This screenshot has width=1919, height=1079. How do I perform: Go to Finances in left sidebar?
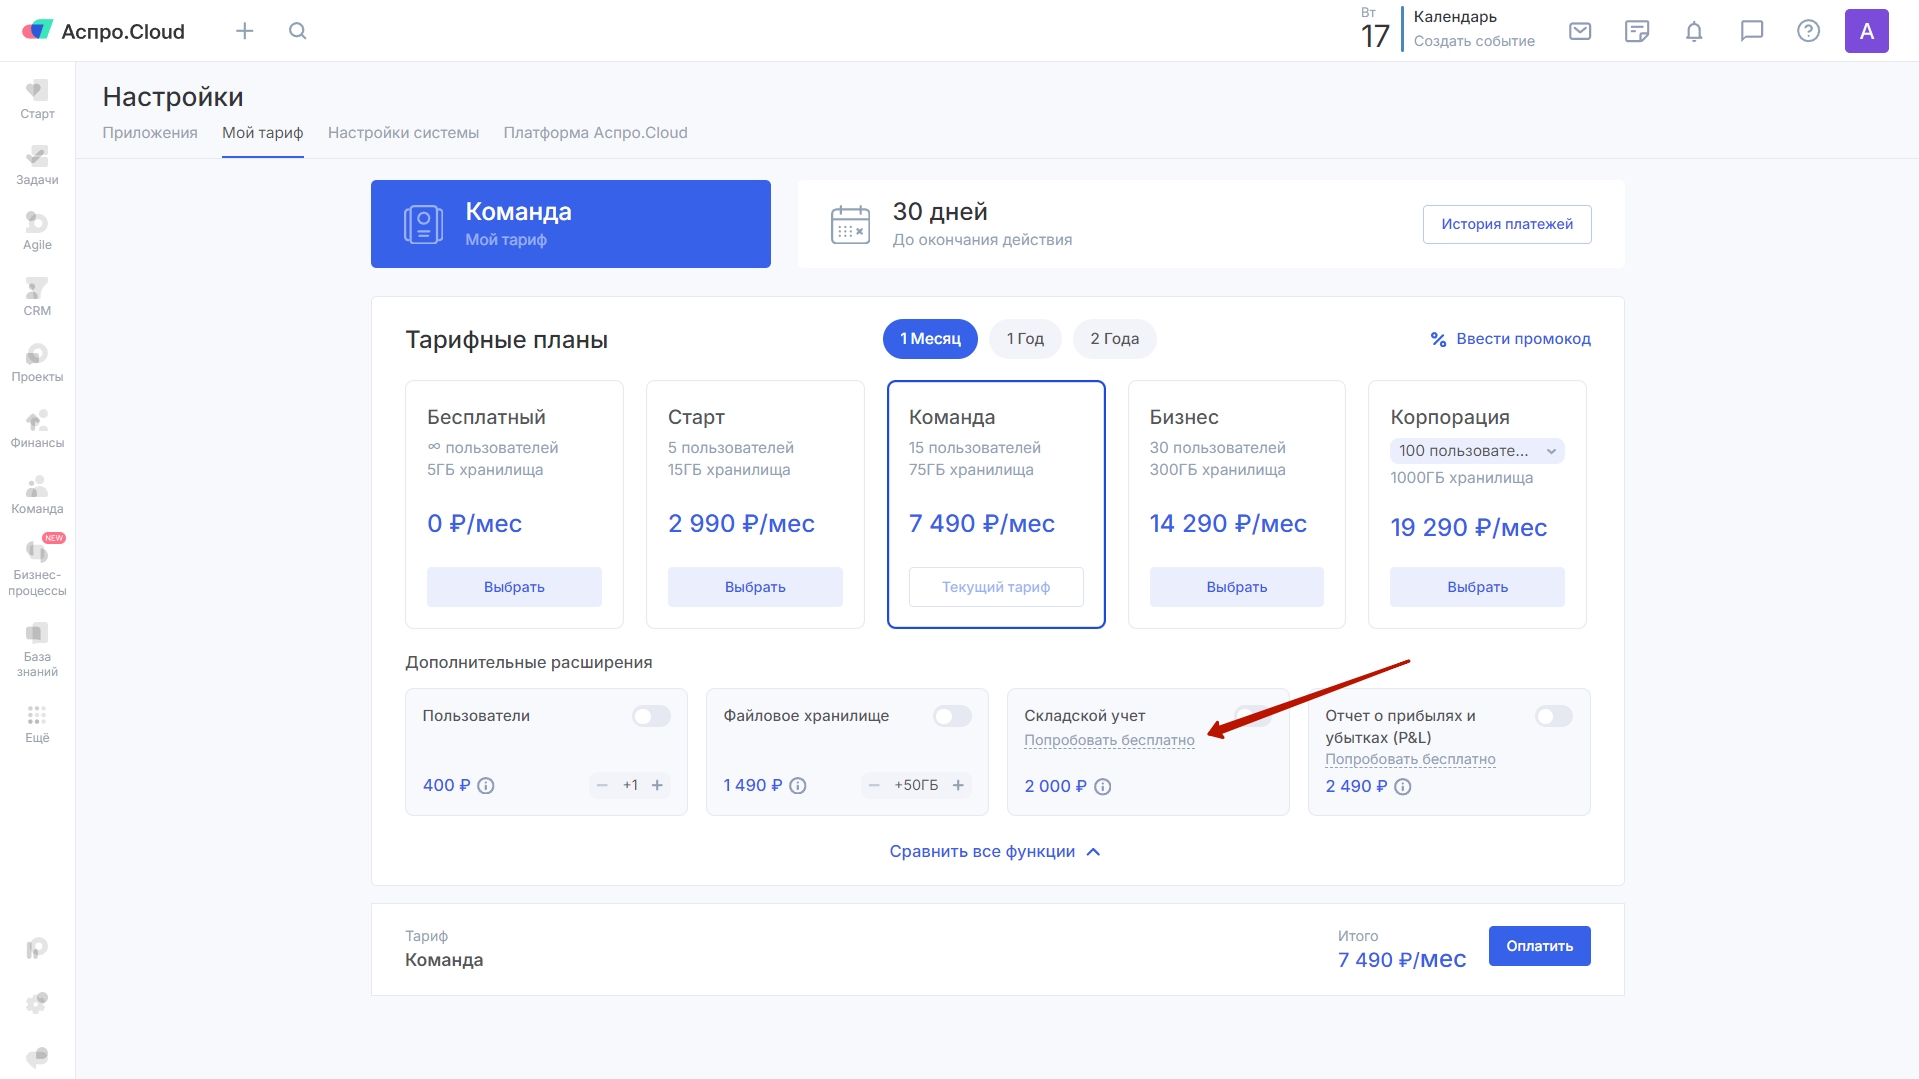[37, 429]
